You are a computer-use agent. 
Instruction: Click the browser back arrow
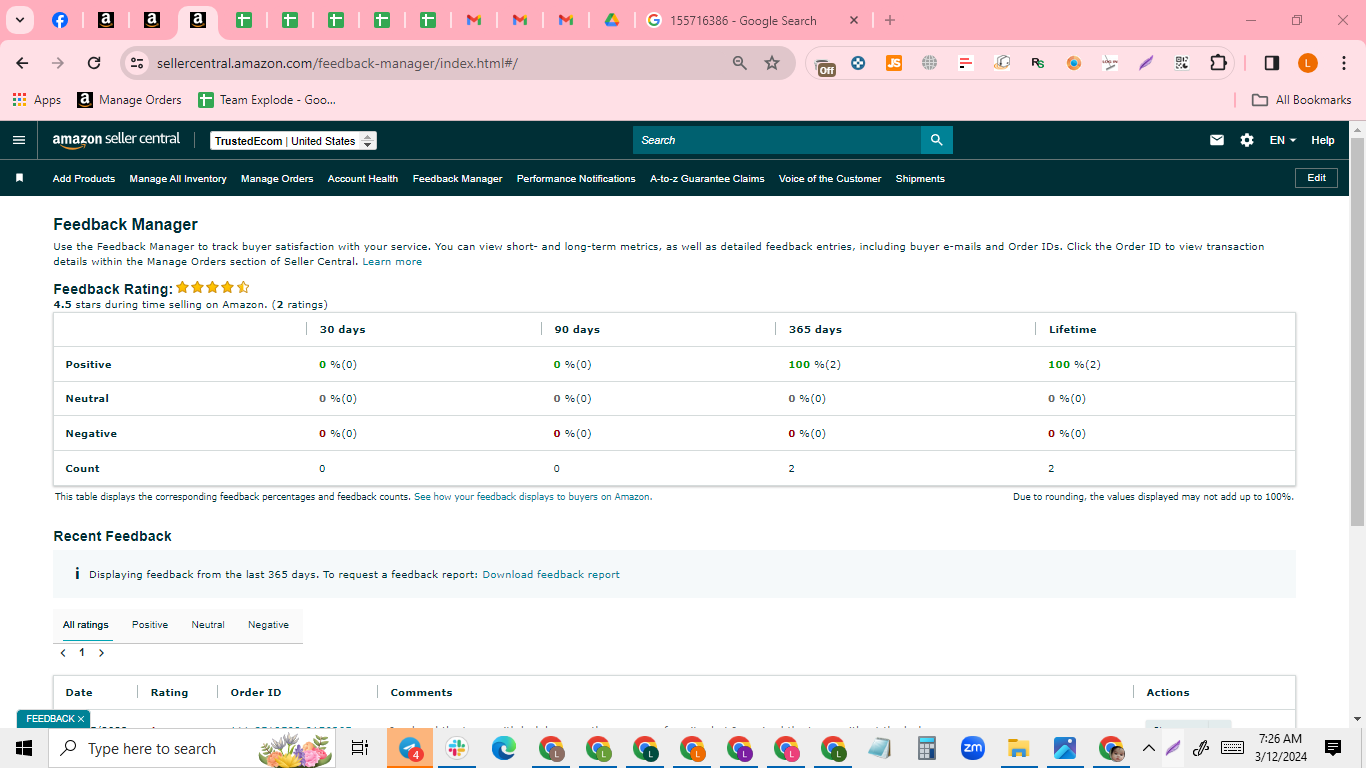(22, 63)
